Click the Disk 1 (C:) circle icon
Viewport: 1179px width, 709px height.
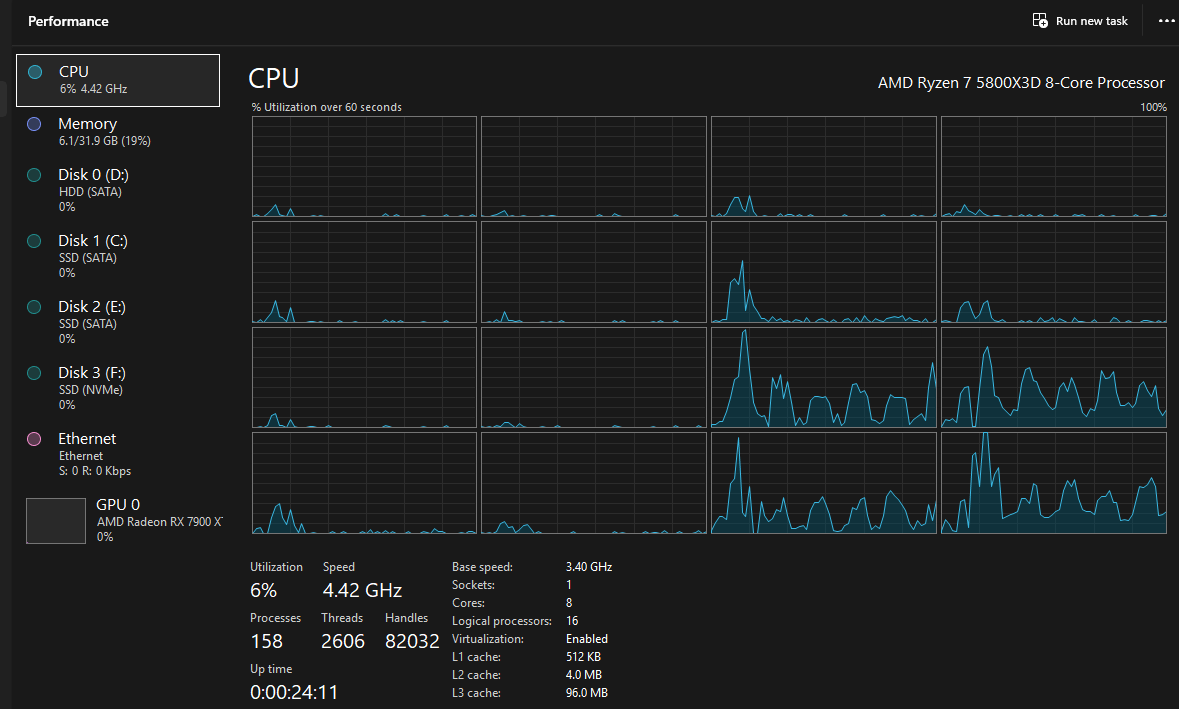[x=35, y=241]
